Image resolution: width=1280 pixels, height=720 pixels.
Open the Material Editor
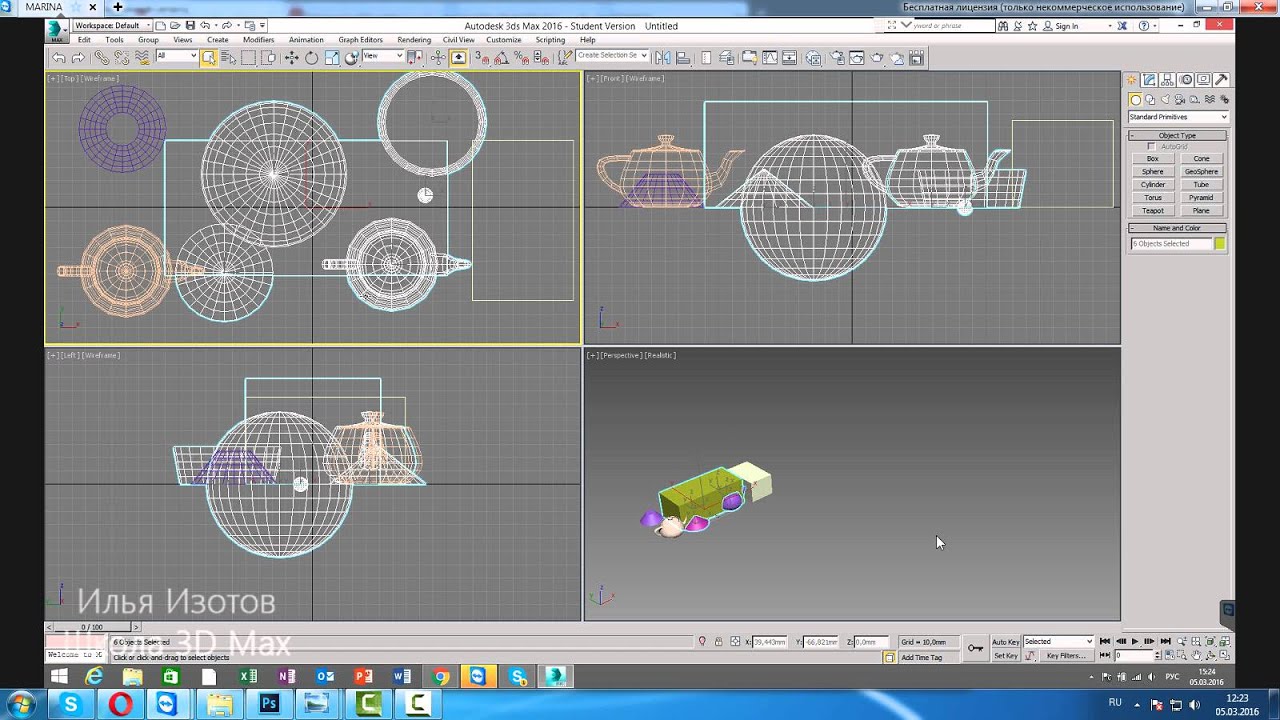[x=813, y=57]
